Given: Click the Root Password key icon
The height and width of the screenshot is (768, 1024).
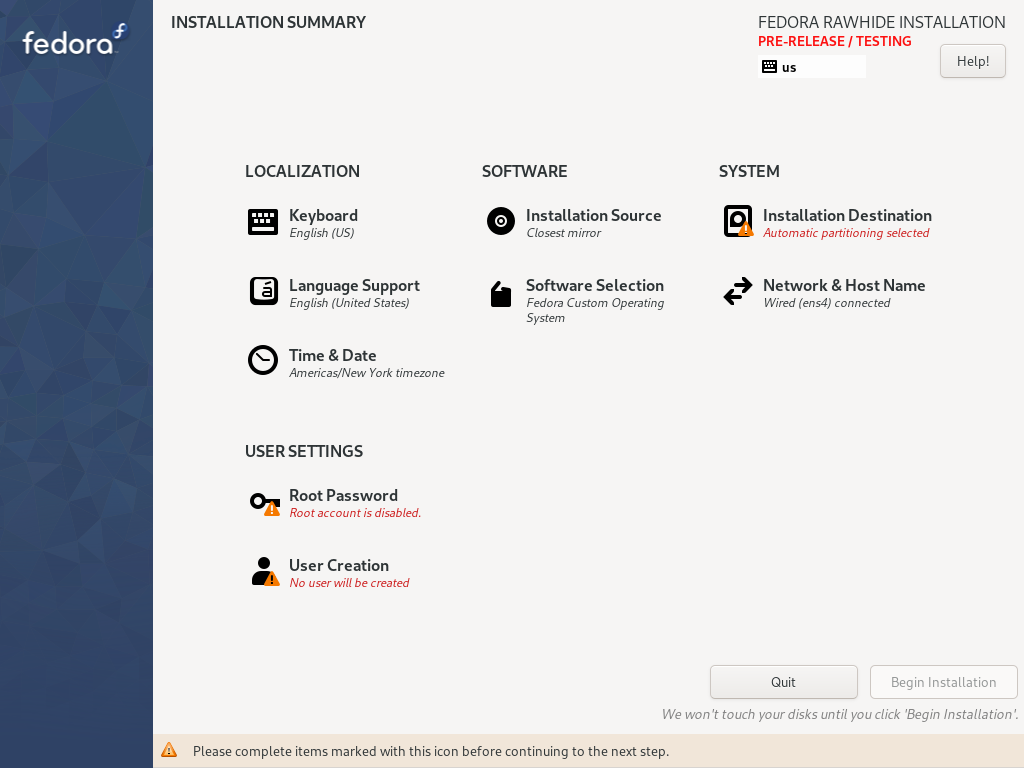Looking at the screenshot, I should [x=264, y=504].
